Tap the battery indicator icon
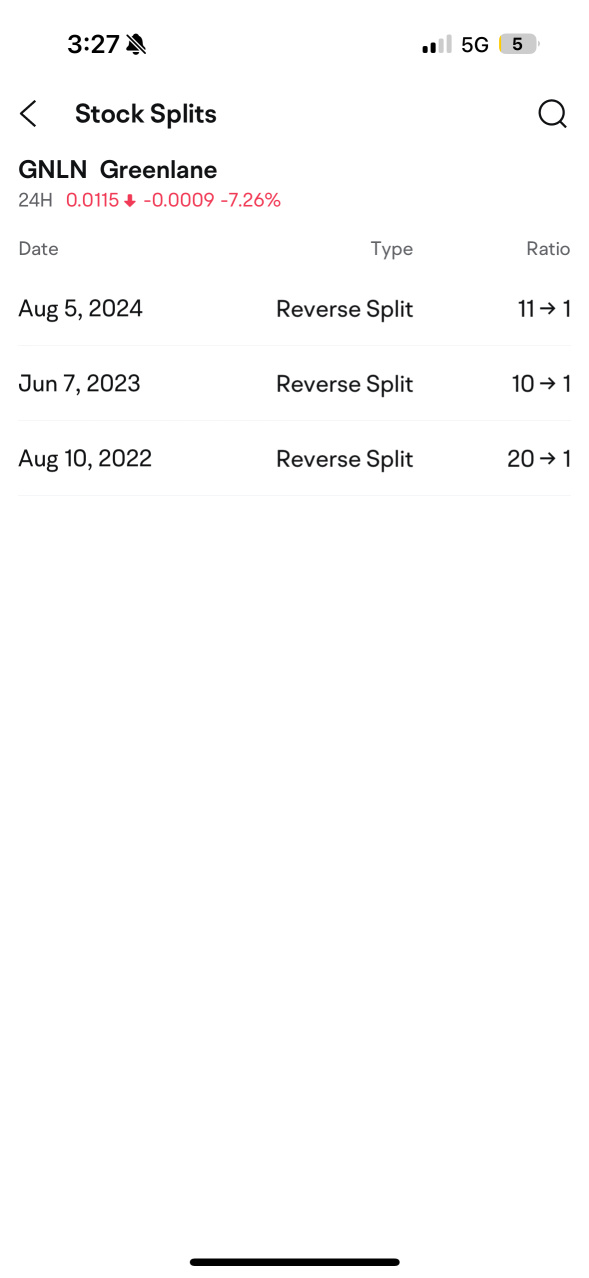The width and height of the screenshot is (589, 1278). [x=519, y=44]
